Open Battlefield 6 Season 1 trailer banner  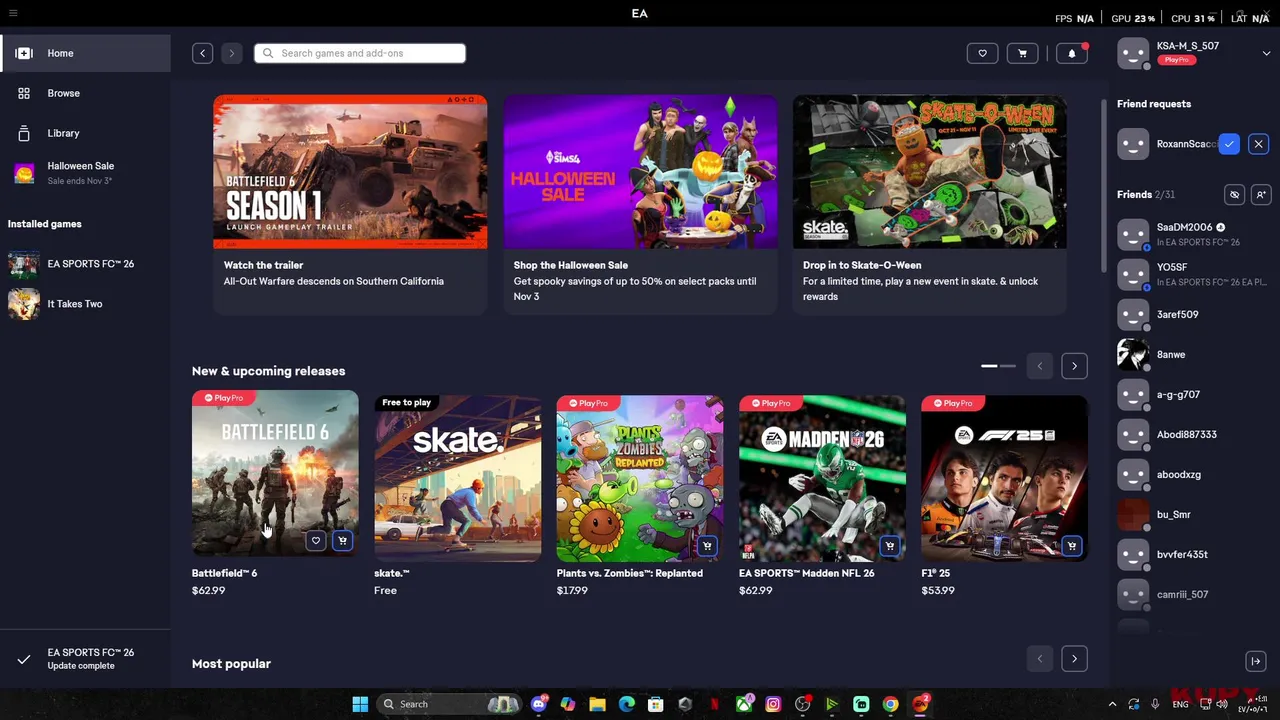coord(350,172)
